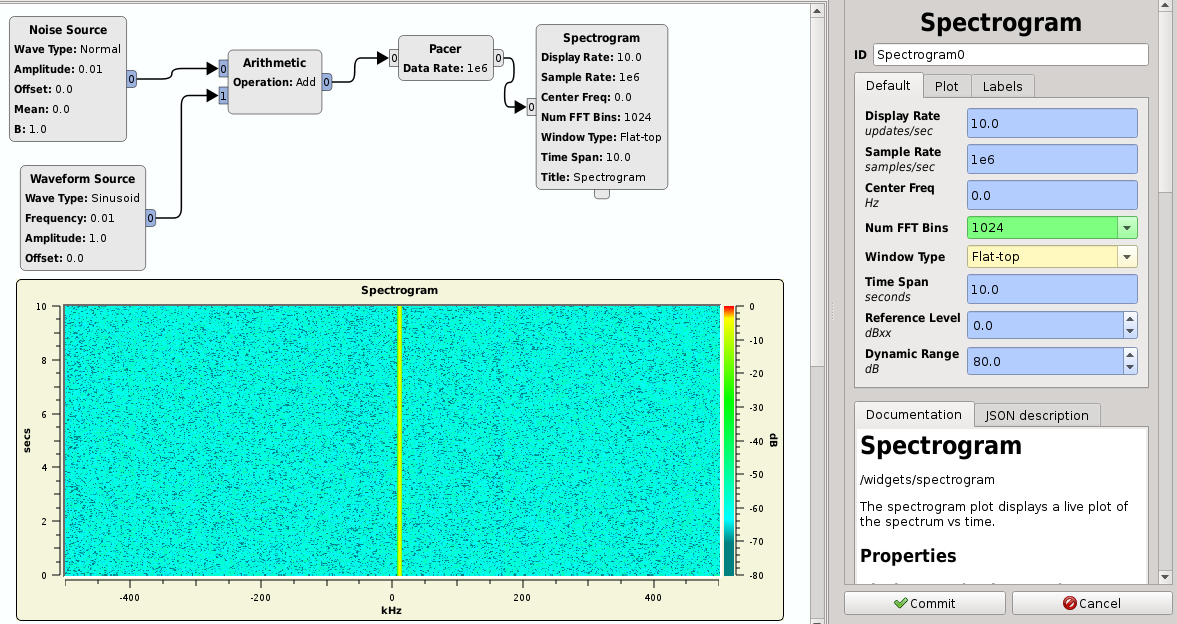Click the Noise Source output port
Screen dimensions: 1177x624
[129, 80]
